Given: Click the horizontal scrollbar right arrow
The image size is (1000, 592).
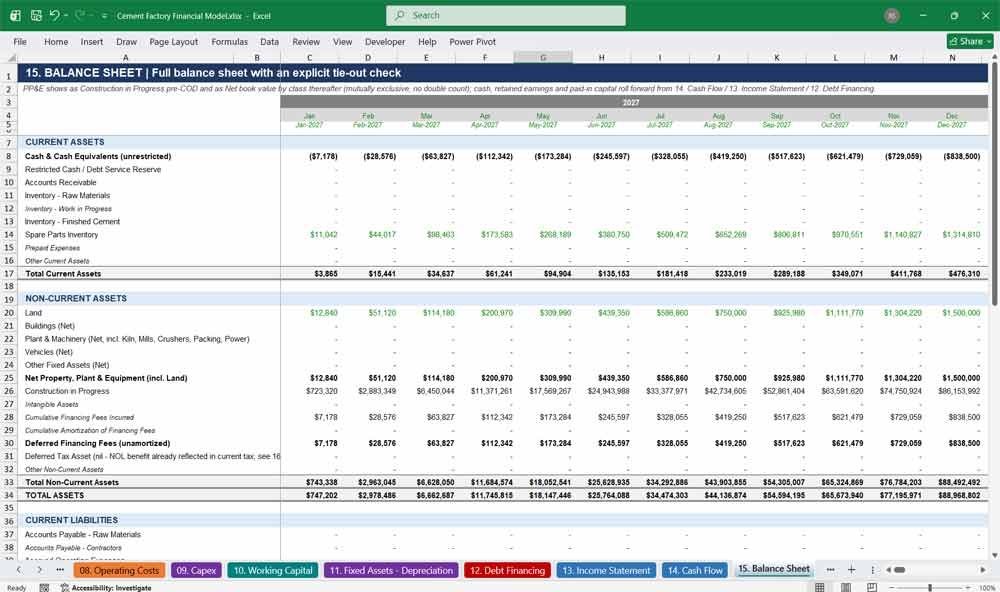Looking at the screenshot, I should coord(983,570).
